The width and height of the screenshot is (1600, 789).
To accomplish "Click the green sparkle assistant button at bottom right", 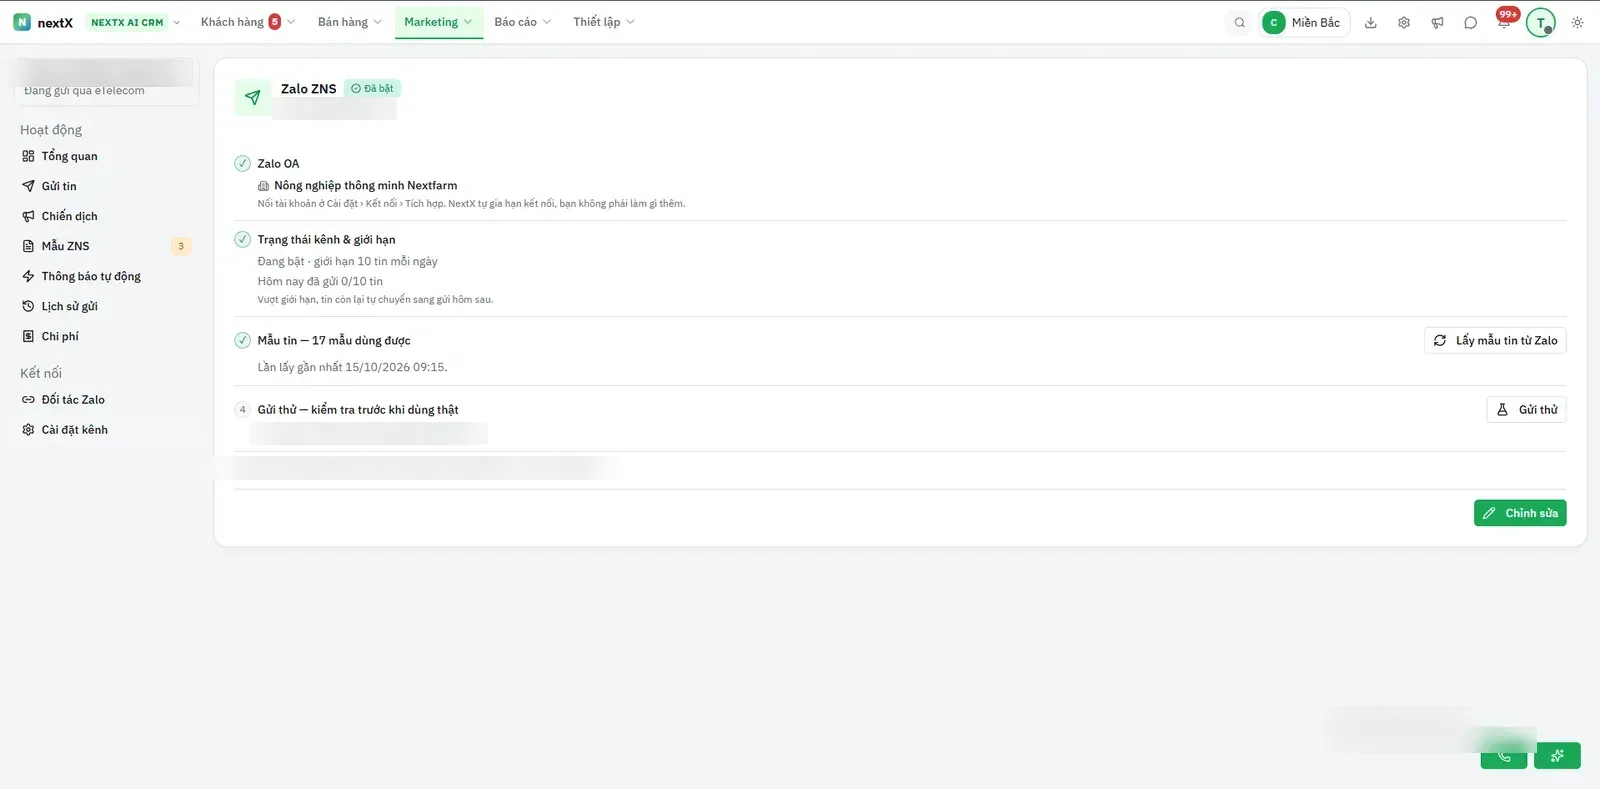I will tap(1558, 756).
